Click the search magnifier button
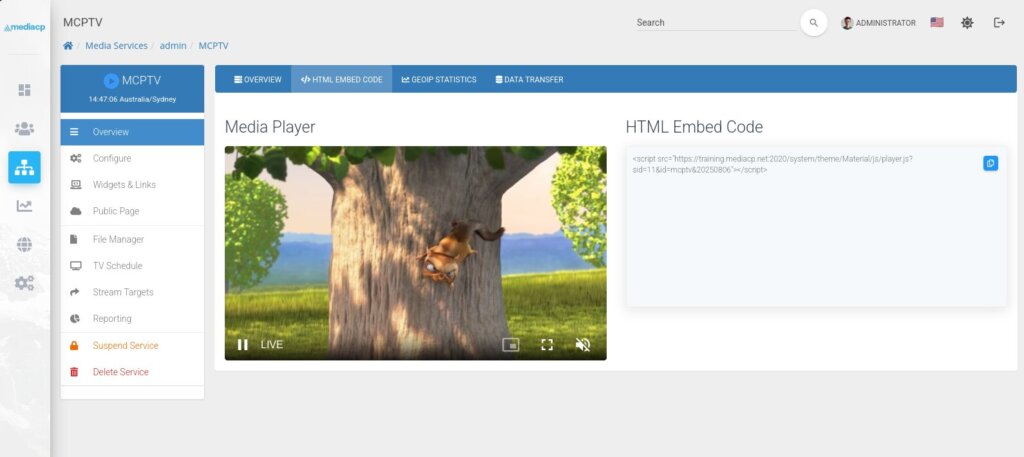Viewport: 1024px width, 457px height. click(x=814, y=23)
